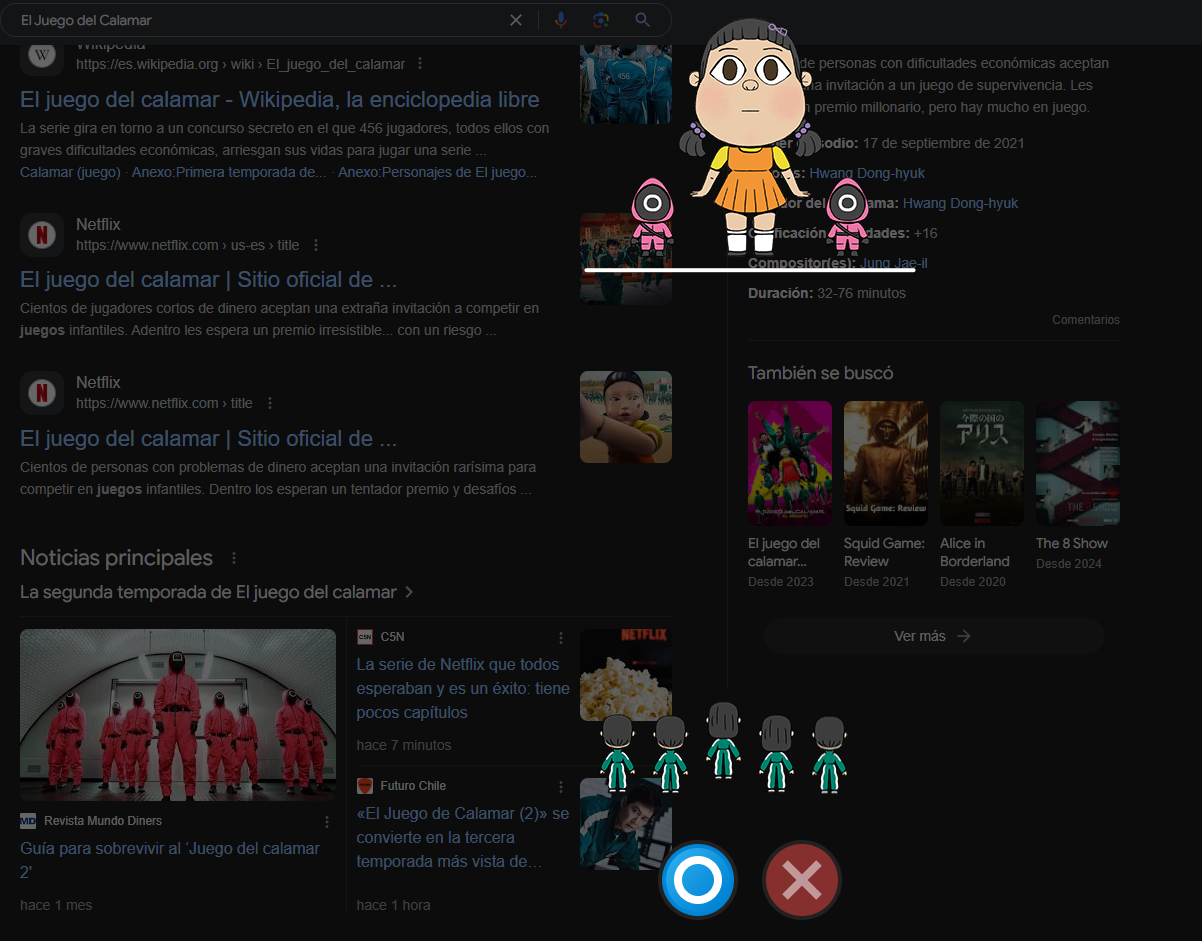Open Anexo:Primera temporada sub-link
Image resolution: width=1202 pixels, height=941 pixels.
pos(232,172)
